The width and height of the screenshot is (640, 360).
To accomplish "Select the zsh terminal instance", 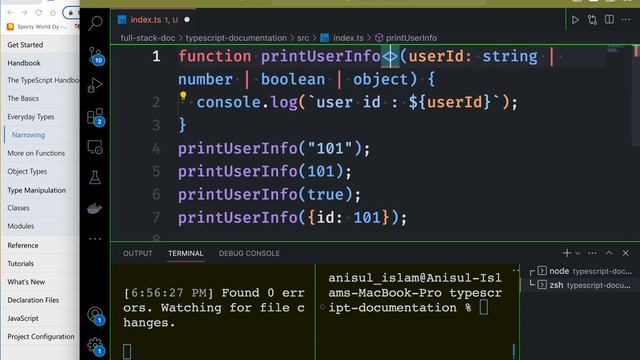I will 583,285.
